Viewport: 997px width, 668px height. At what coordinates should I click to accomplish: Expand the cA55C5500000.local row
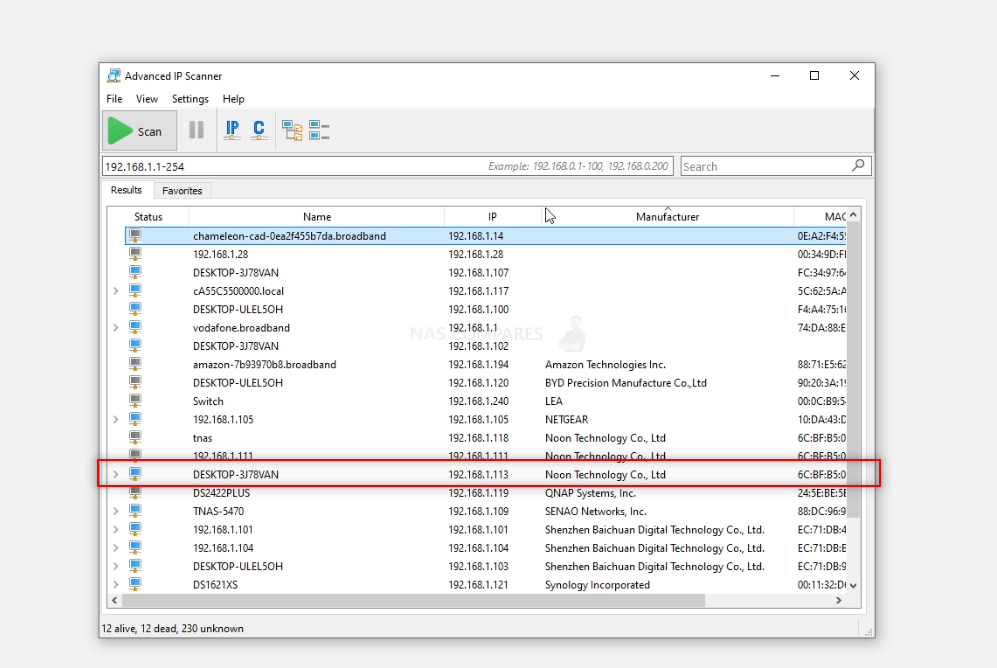click(x=116, y=291)
